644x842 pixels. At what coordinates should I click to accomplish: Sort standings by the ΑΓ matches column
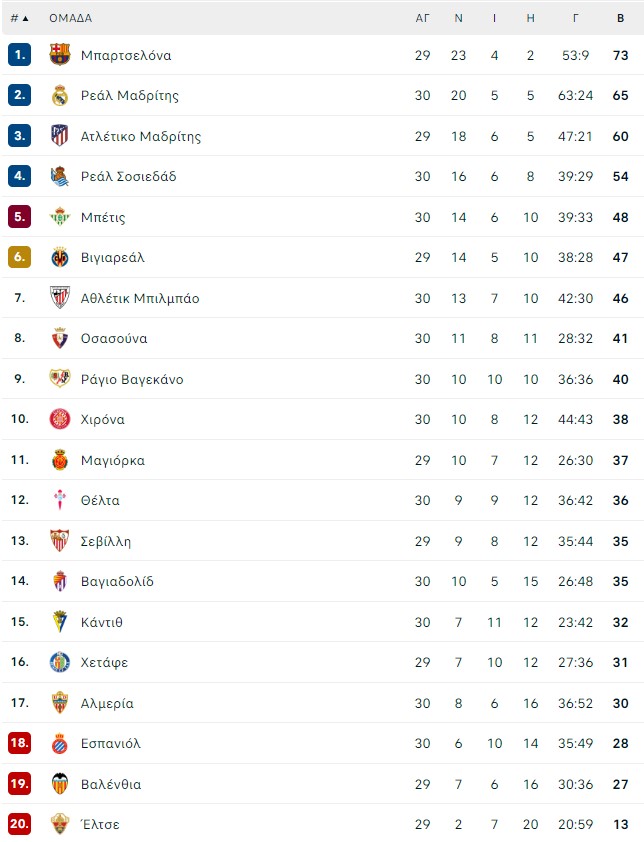tap(423, 18)
